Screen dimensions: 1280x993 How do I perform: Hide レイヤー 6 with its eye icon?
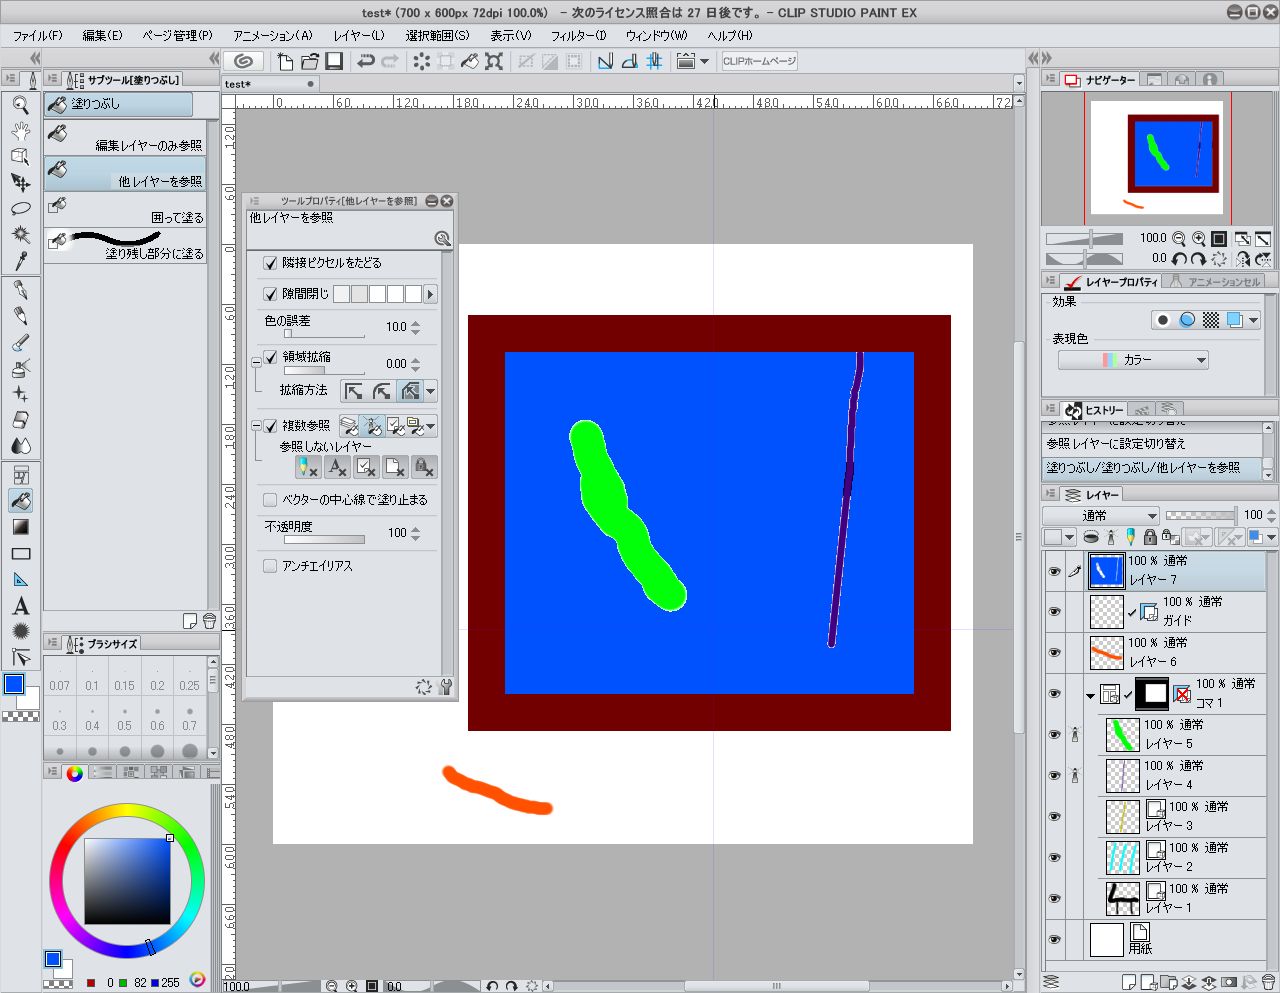tap(1054, 653)
